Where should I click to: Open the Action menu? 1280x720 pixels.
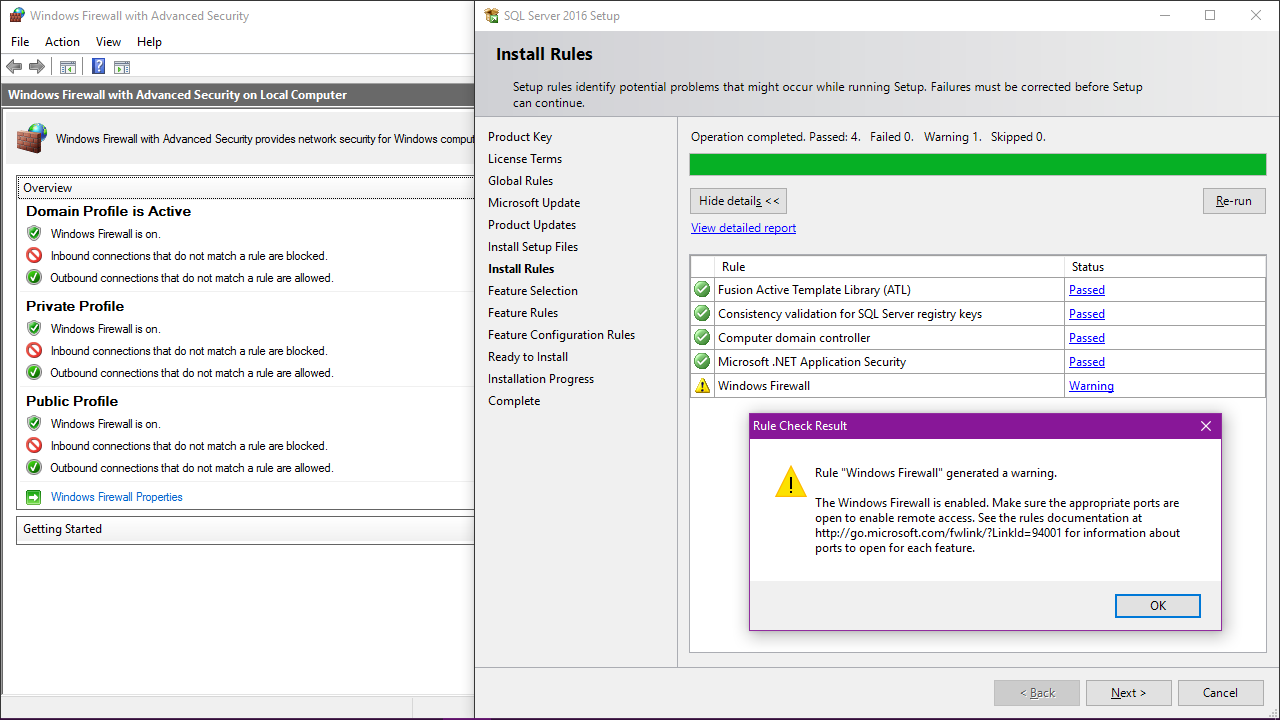[x=62, y=42]
